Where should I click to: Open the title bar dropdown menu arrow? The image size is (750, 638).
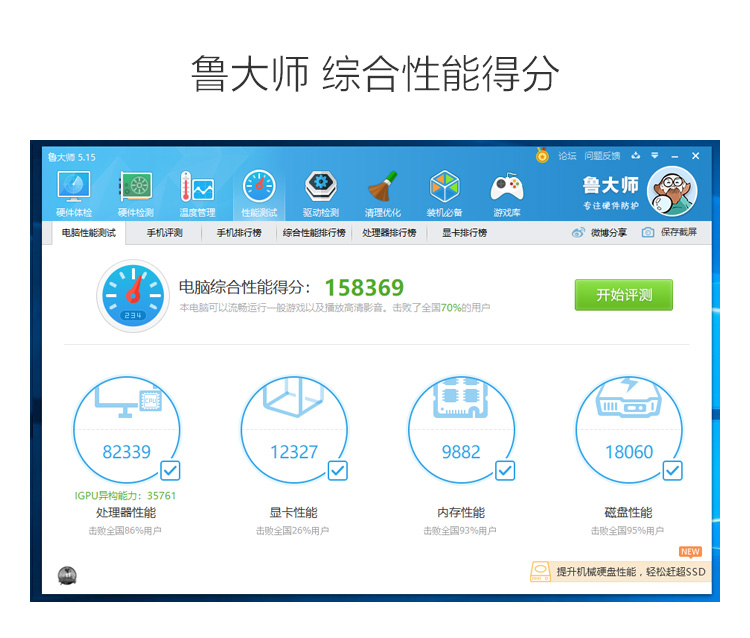pyautogui.click(x=655, y=155)
